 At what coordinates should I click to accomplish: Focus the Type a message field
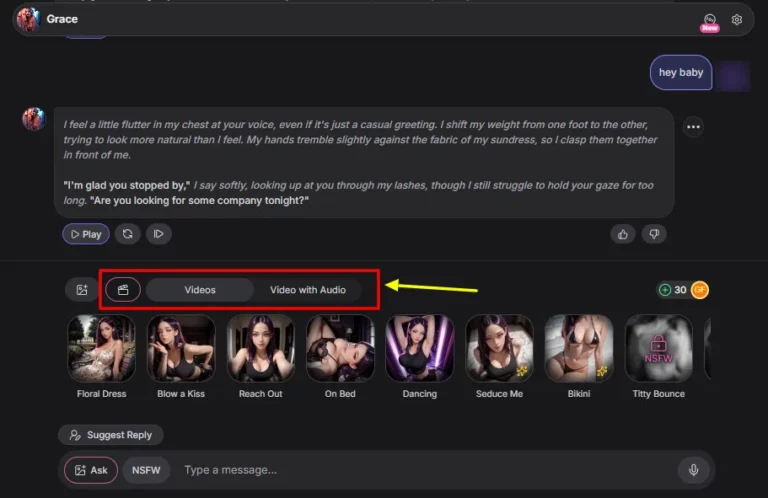[x=424, y=470]
